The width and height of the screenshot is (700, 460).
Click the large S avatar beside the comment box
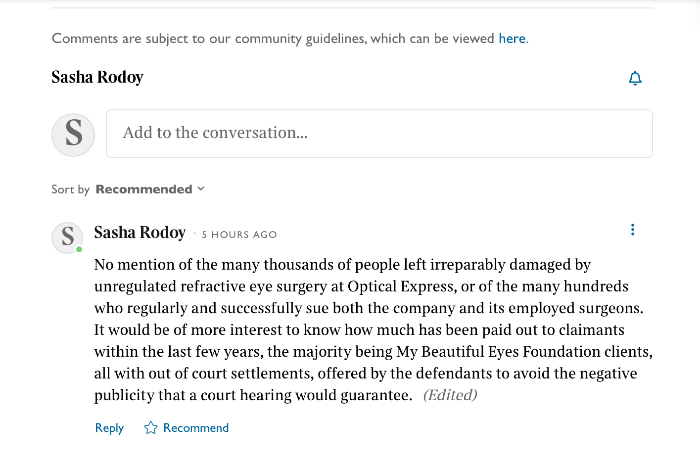click(x=73, y=134)
